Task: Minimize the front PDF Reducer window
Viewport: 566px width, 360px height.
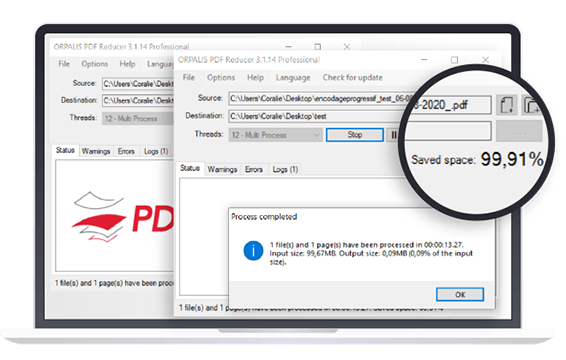Action: 424,60
